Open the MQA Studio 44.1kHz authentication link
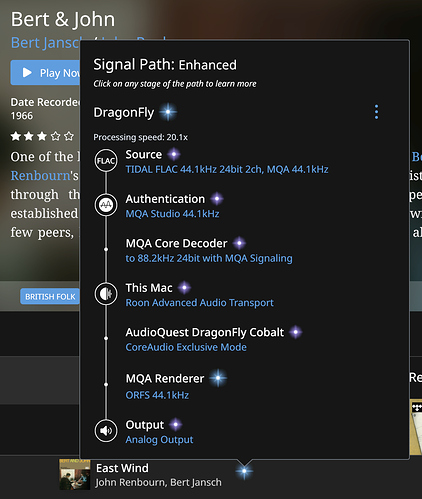The image size is (422, 499). [172, 214]
